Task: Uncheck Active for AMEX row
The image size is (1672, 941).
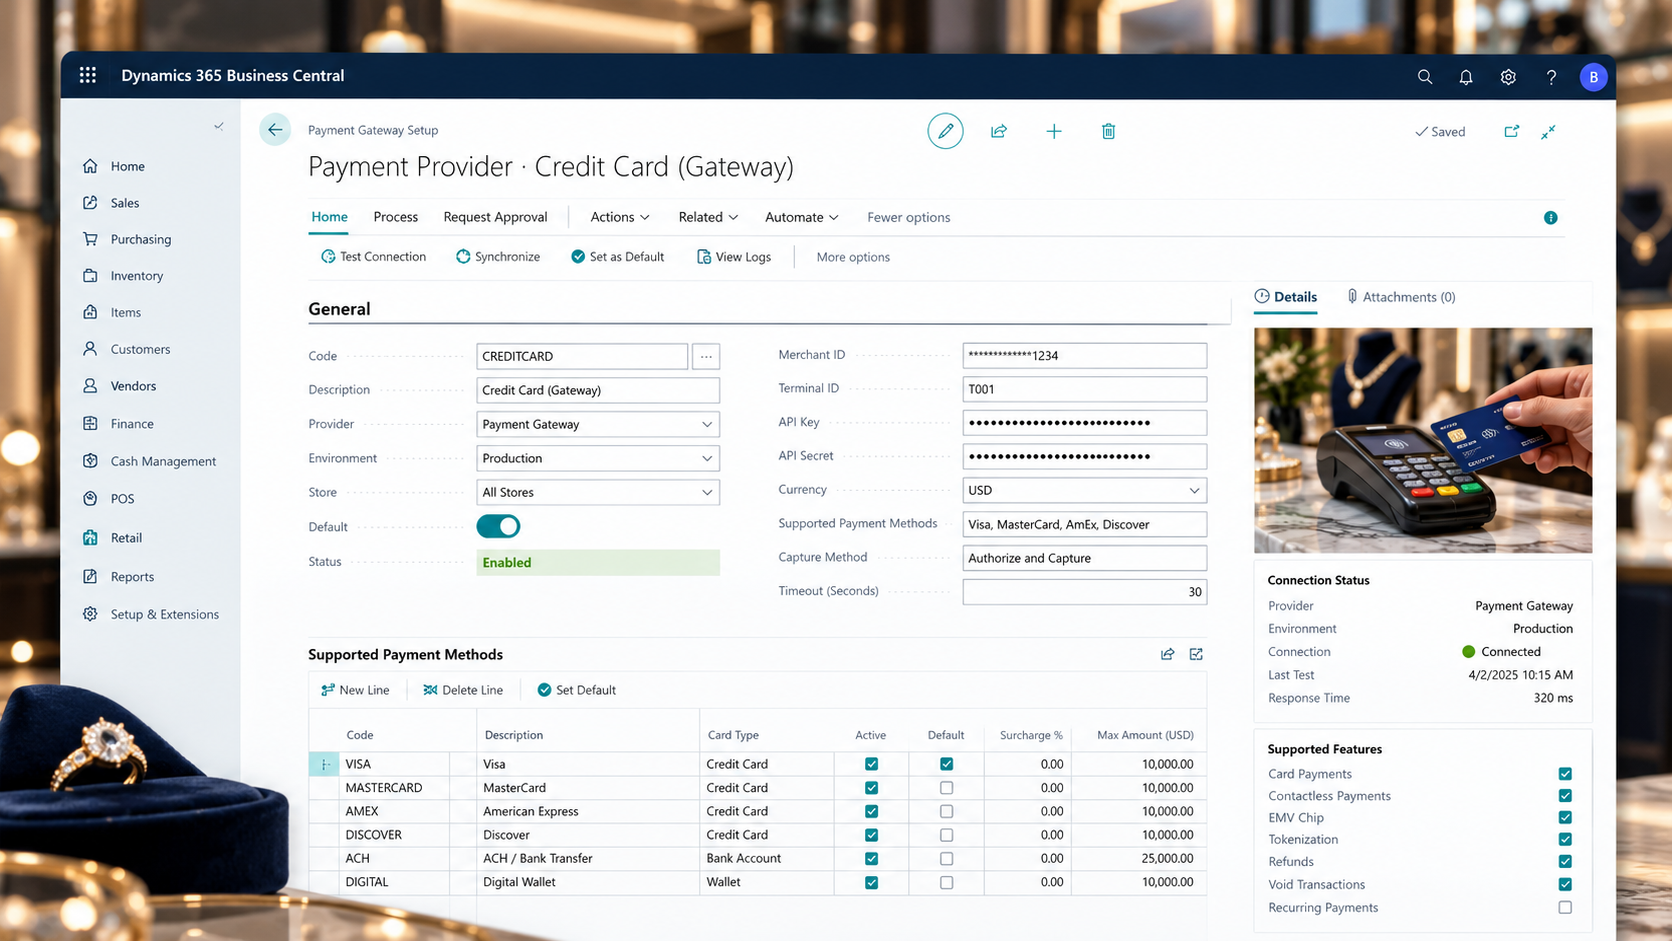Action: click(x=871, y=811)
